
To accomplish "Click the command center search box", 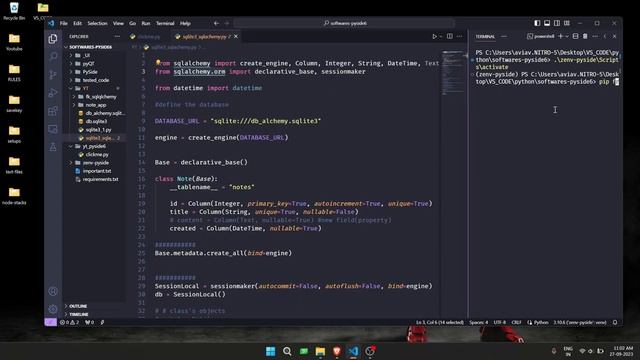I will [x=344, y=23].
